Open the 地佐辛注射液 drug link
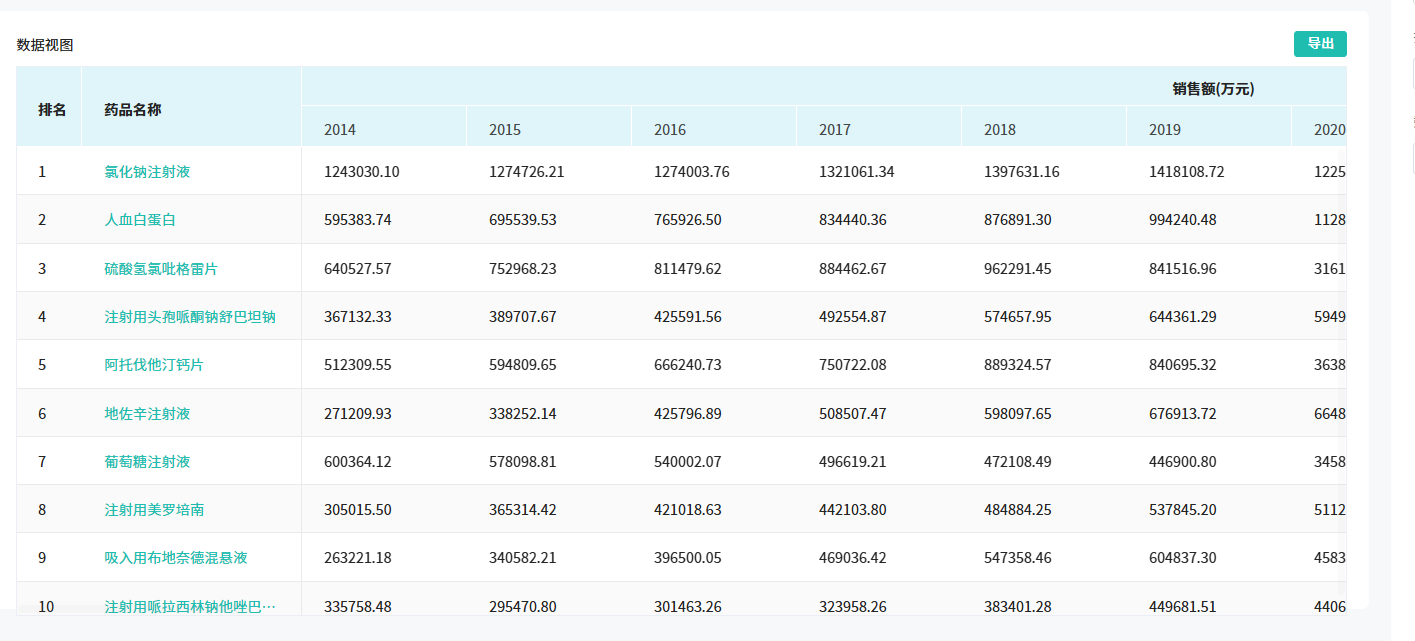 point(147,414)
